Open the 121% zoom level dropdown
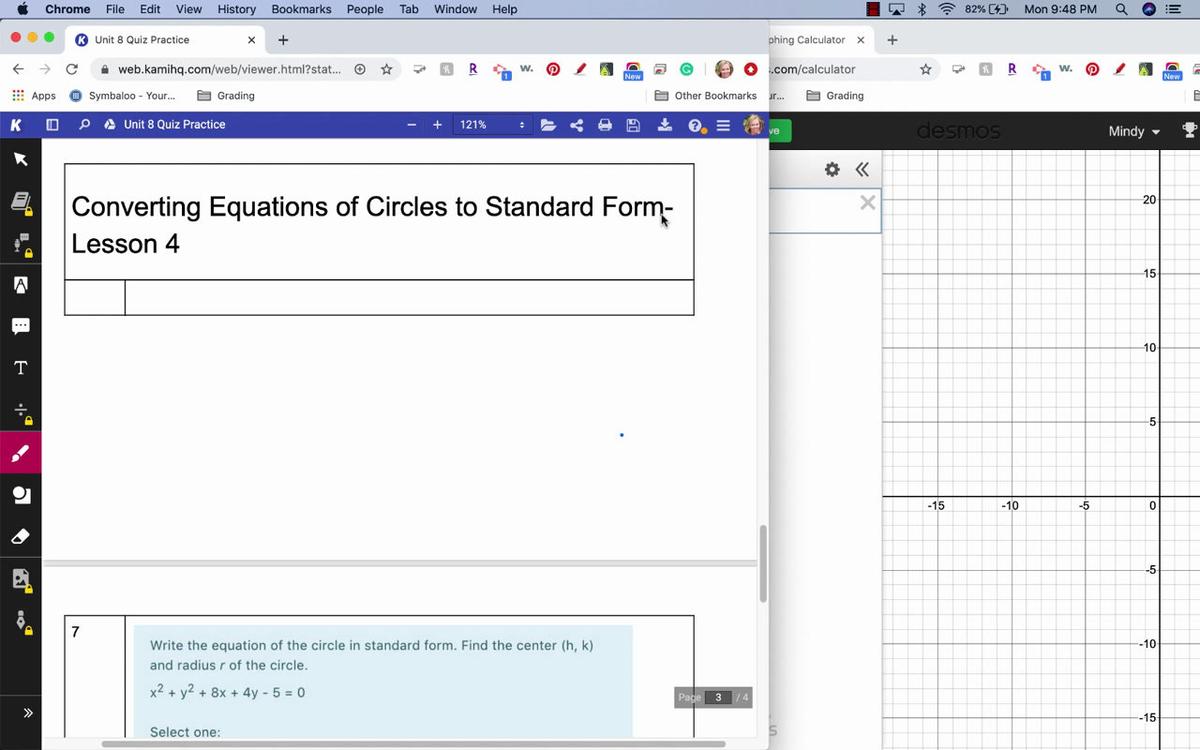 pyautogui.click(x=491, y=125)
